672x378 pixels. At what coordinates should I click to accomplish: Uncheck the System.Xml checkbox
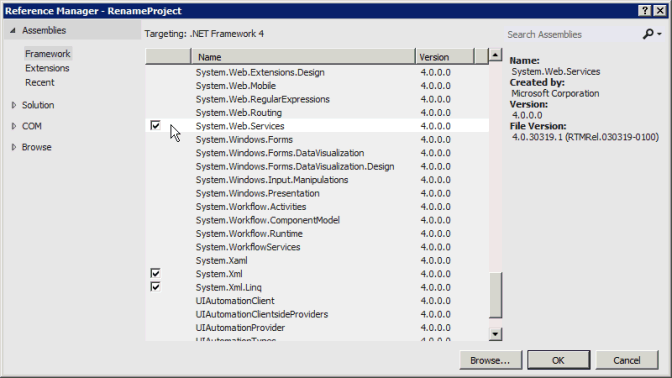coord(155,273)
